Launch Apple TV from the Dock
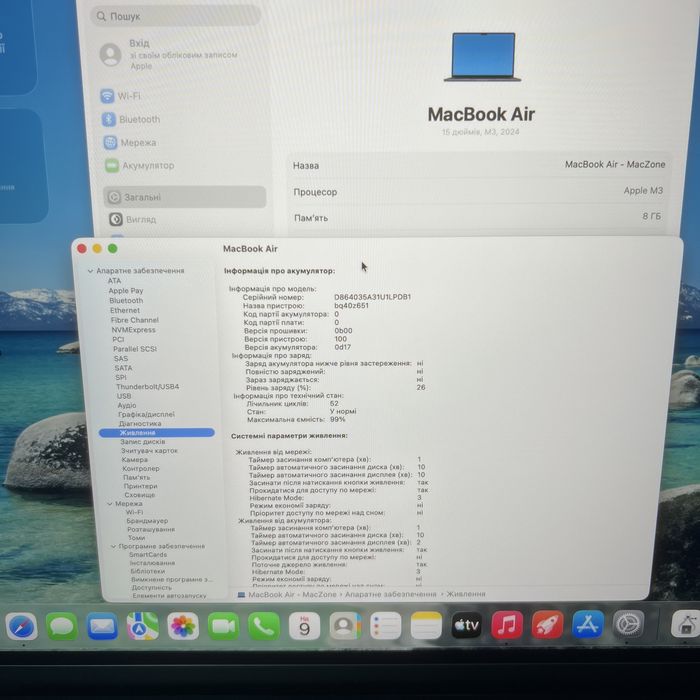700x700 pixels. pyautogui.click(x=467, y=625)
